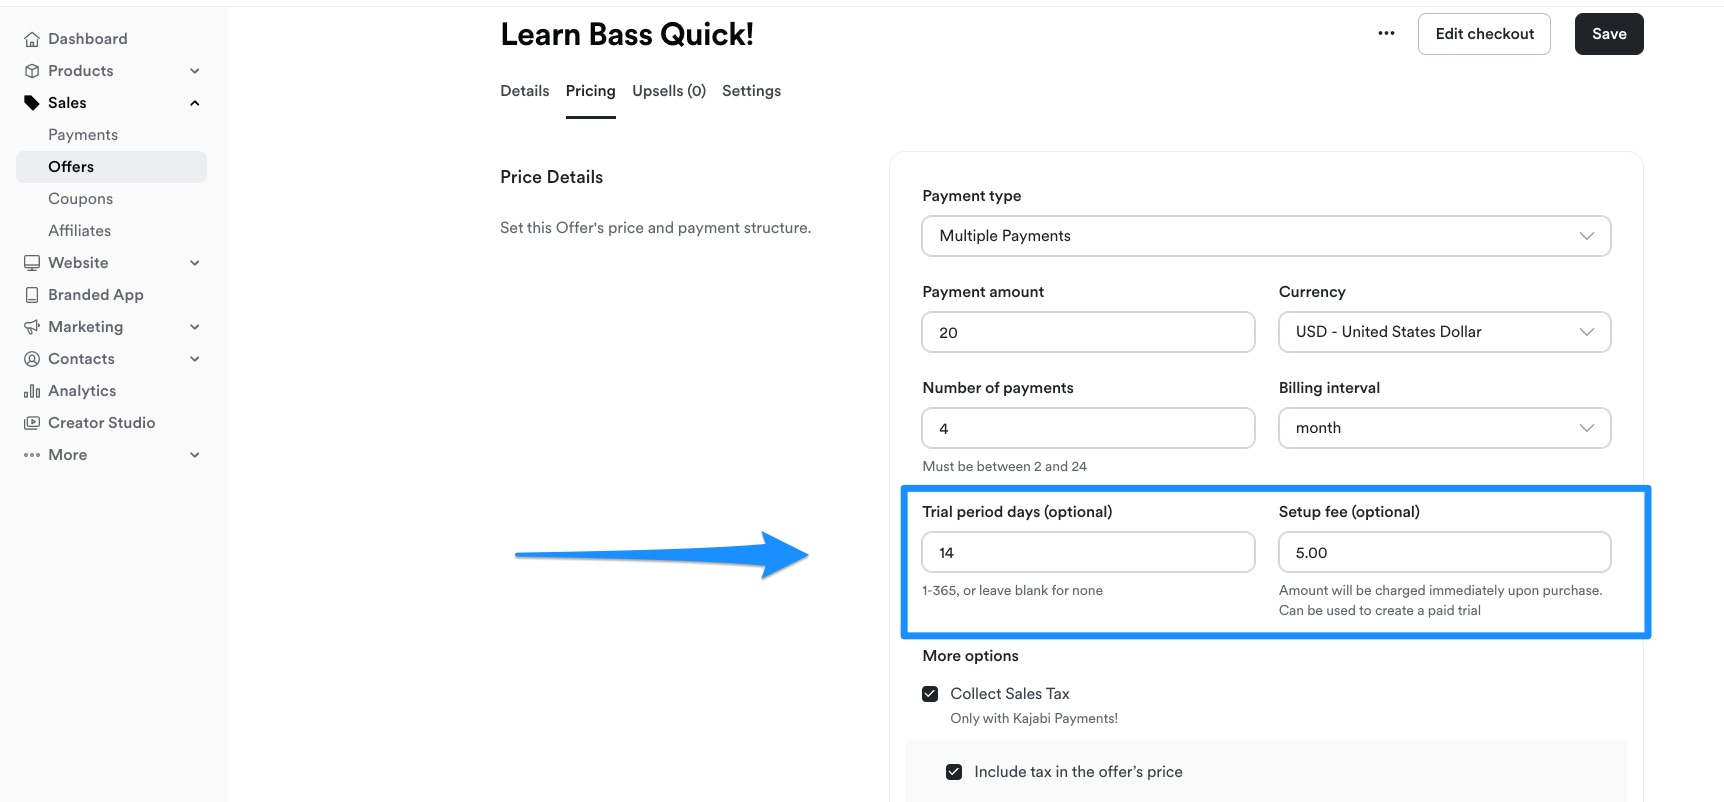Uncheck the Collect Sales Tax checkbox

[930, 694]
